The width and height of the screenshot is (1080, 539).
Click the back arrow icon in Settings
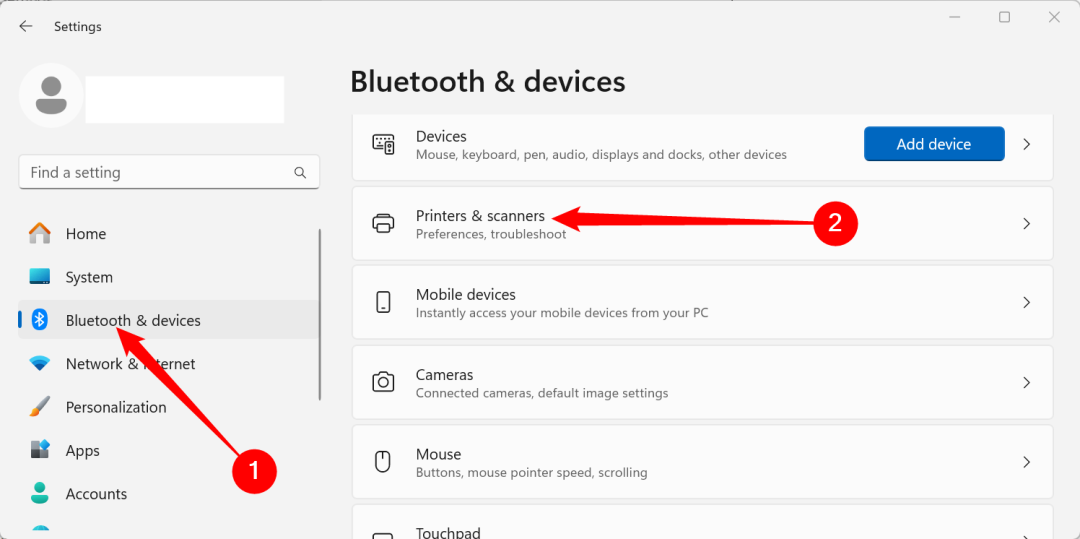click(25, 26)
